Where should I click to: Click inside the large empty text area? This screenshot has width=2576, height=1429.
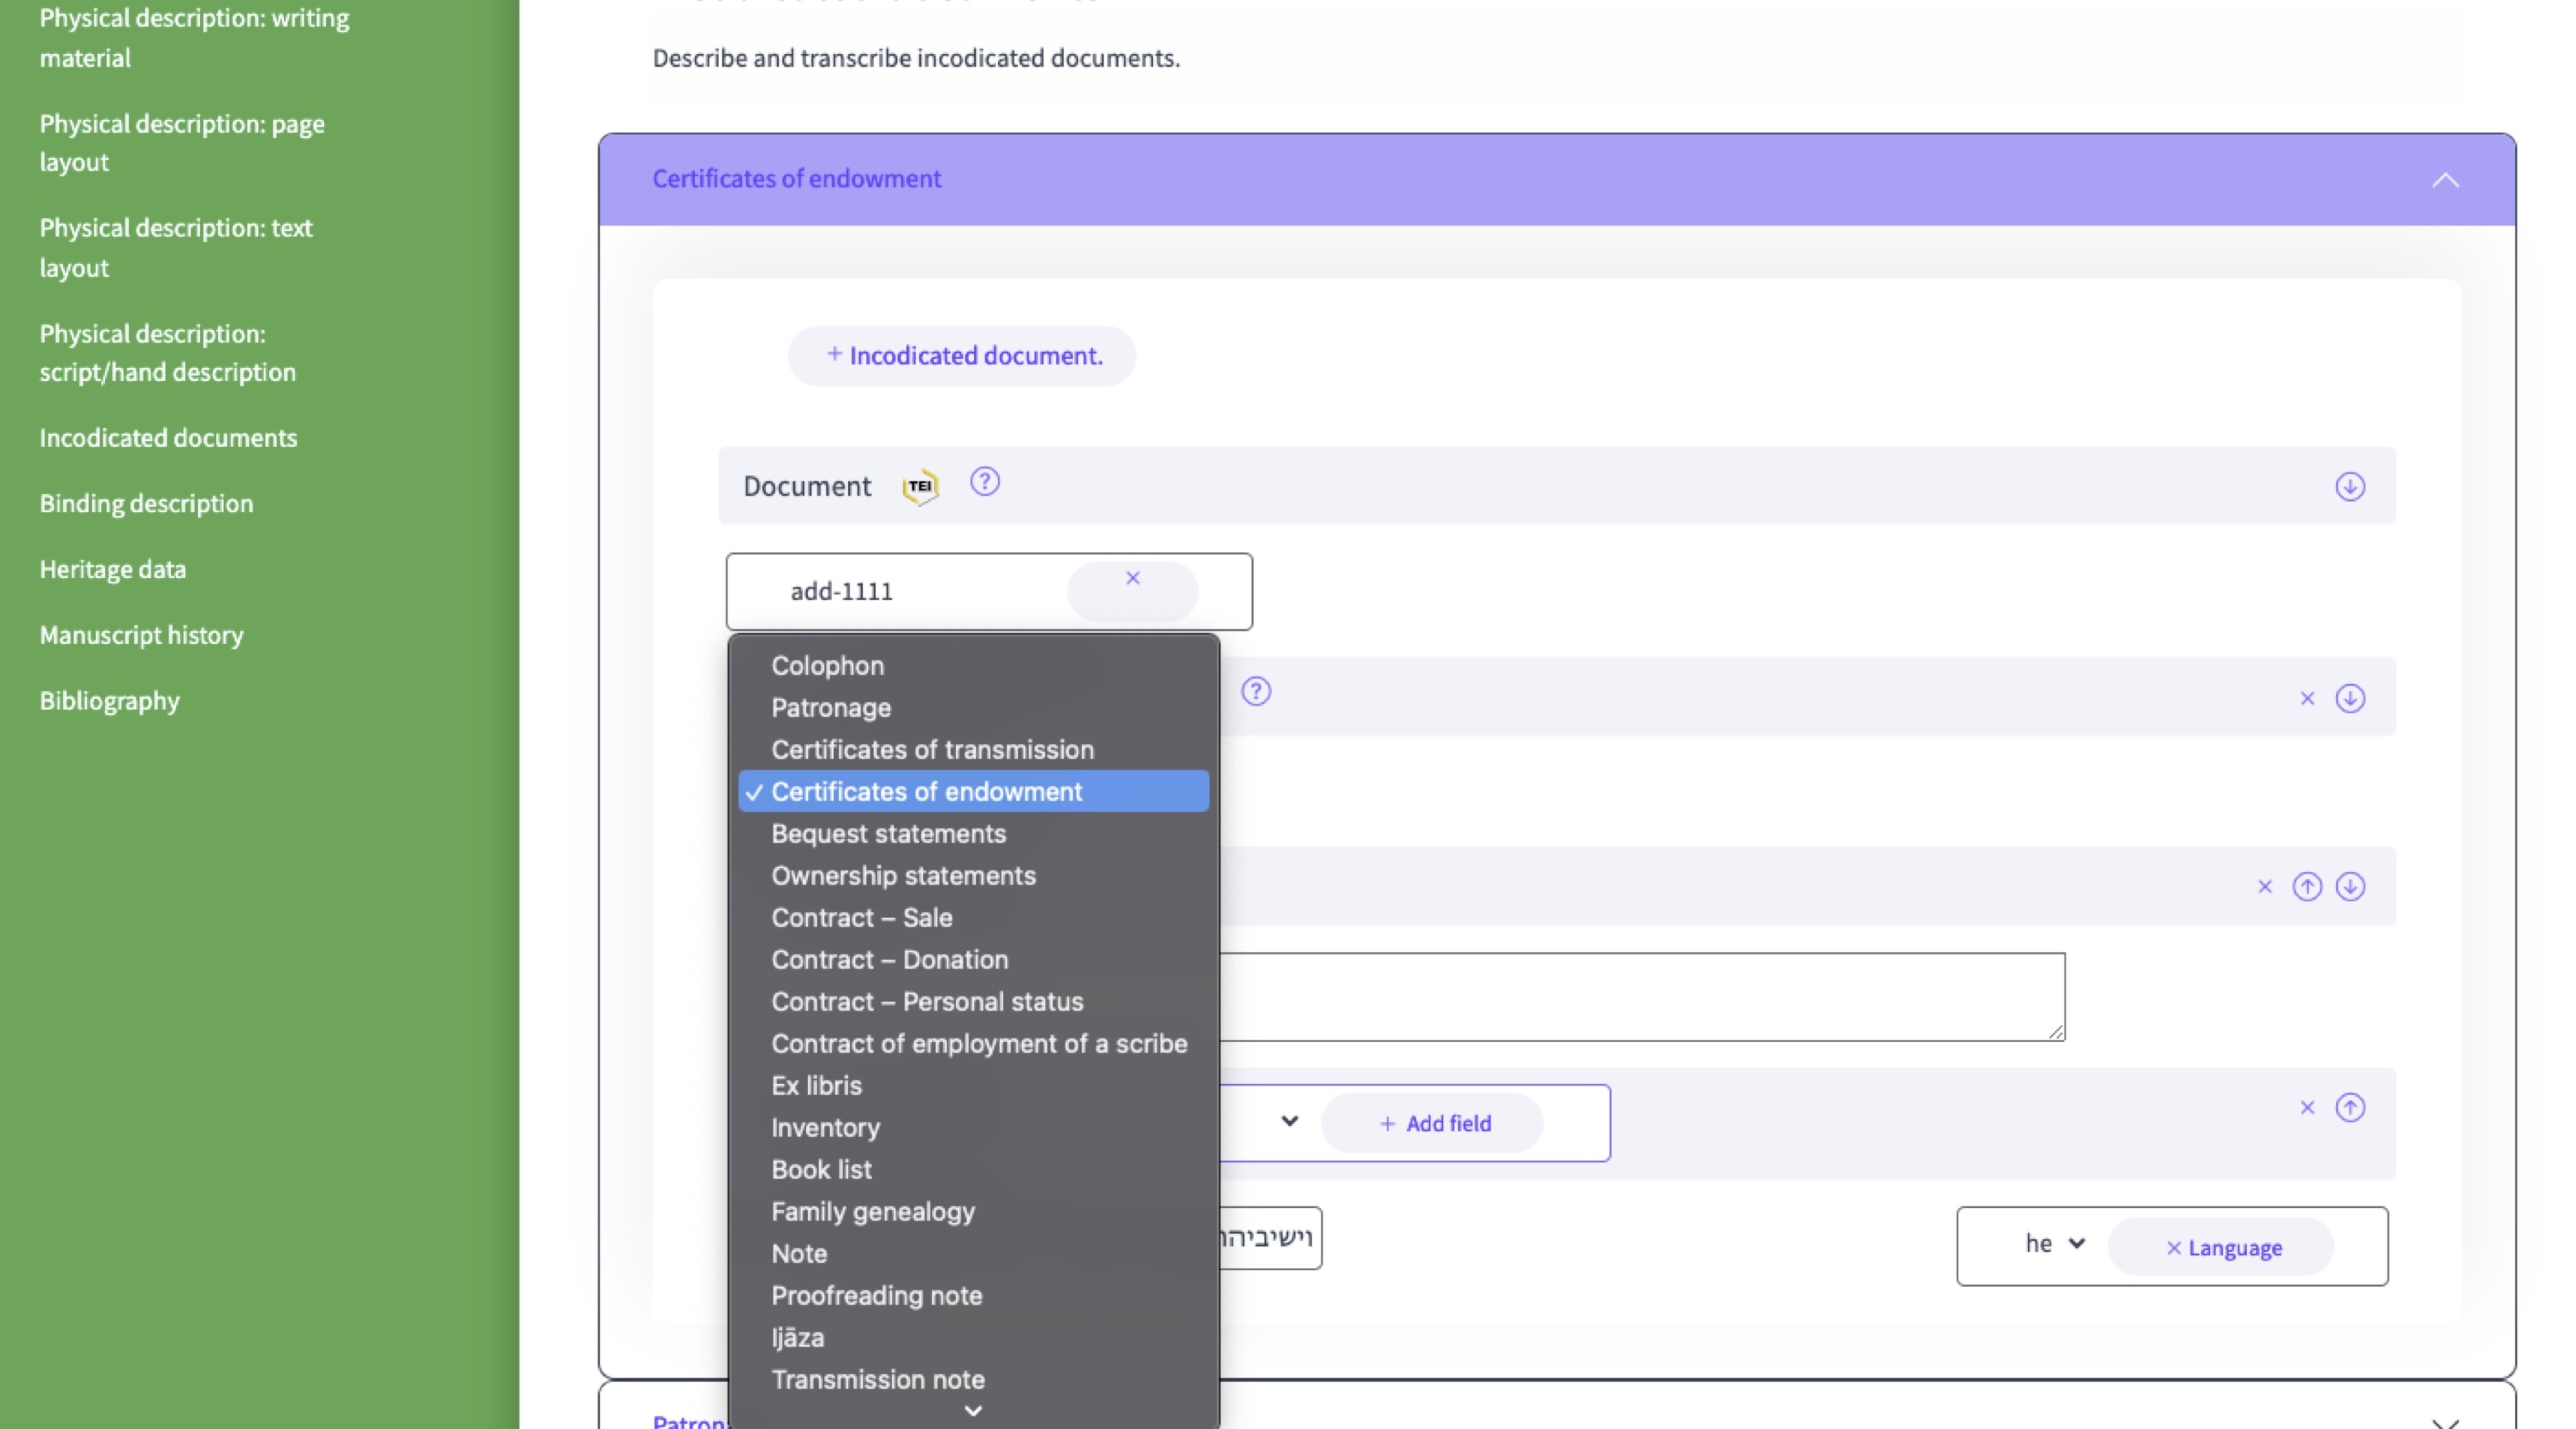1640,996
